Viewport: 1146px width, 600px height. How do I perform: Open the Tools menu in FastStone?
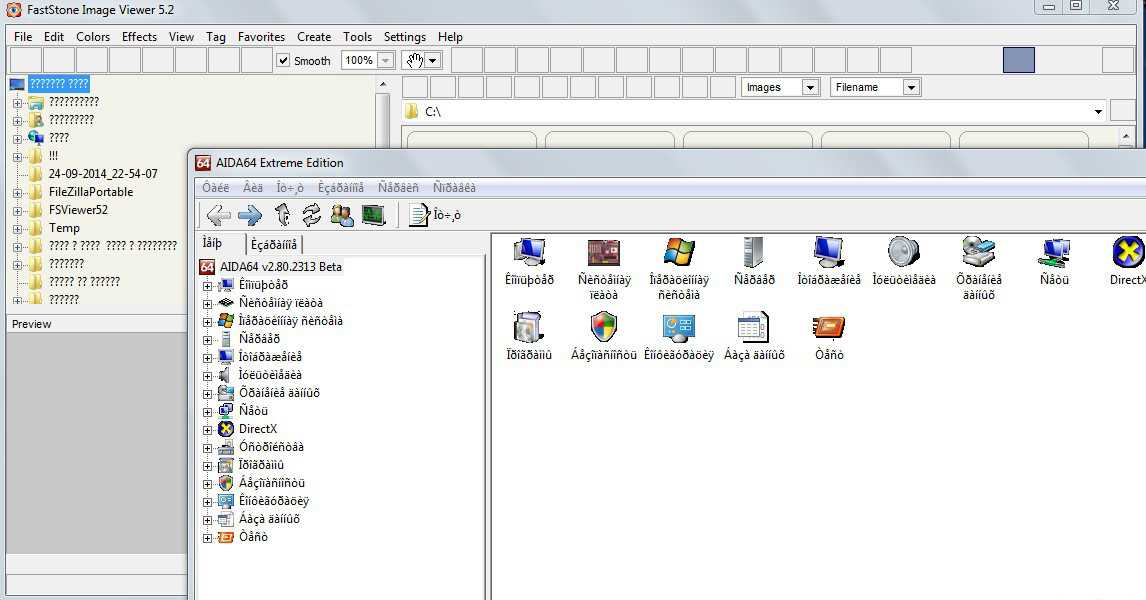point(357,37)
